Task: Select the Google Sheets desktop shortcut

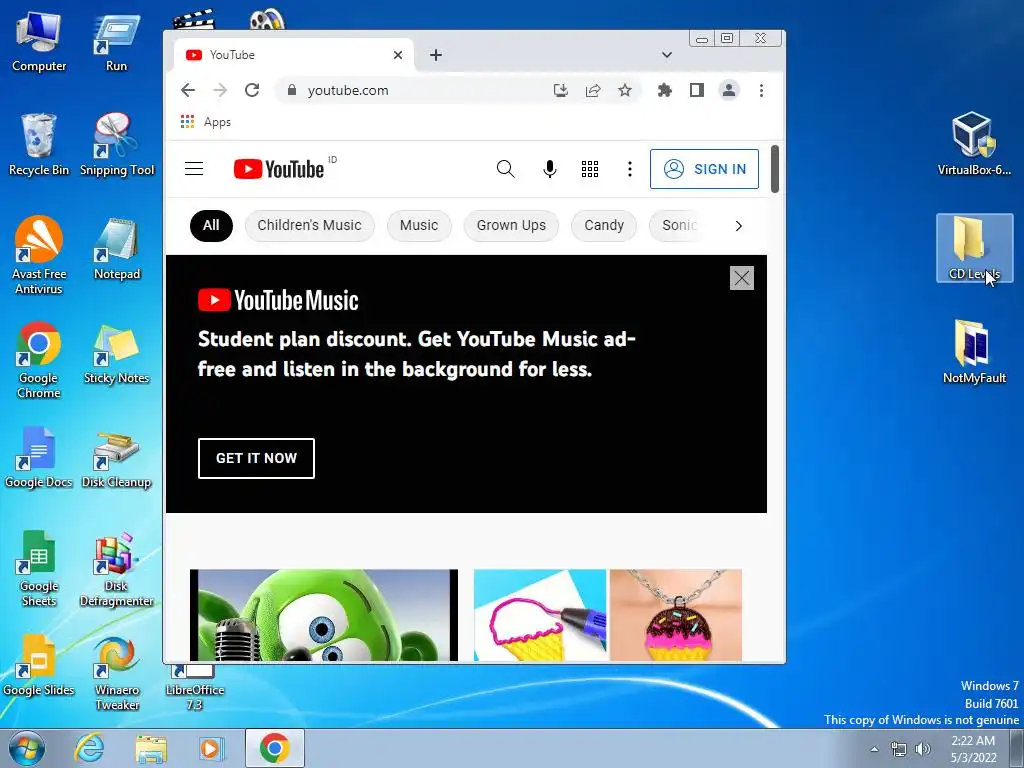Action: 39,568
